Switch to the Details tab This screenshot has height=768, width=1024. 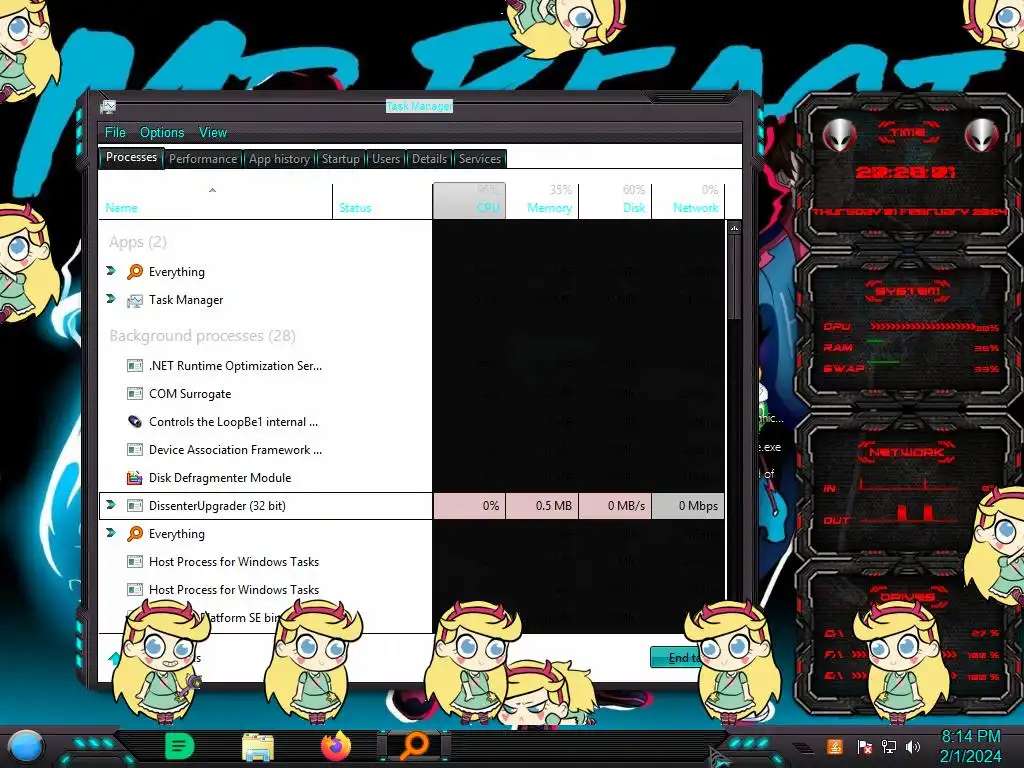(x=429, y=159)
